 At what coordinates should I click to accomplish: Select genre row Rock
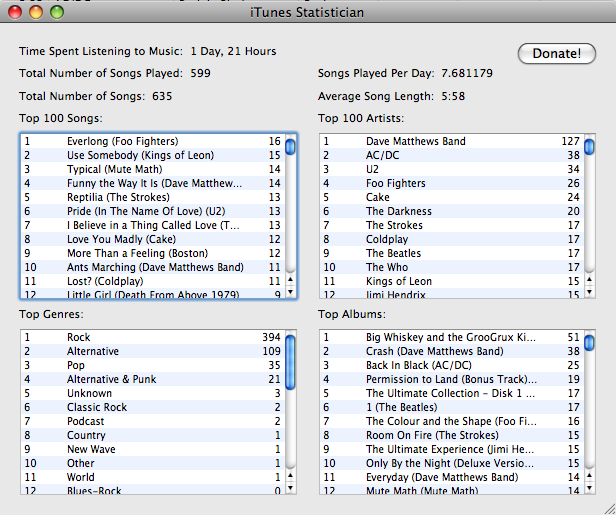[x=153, y=337]
